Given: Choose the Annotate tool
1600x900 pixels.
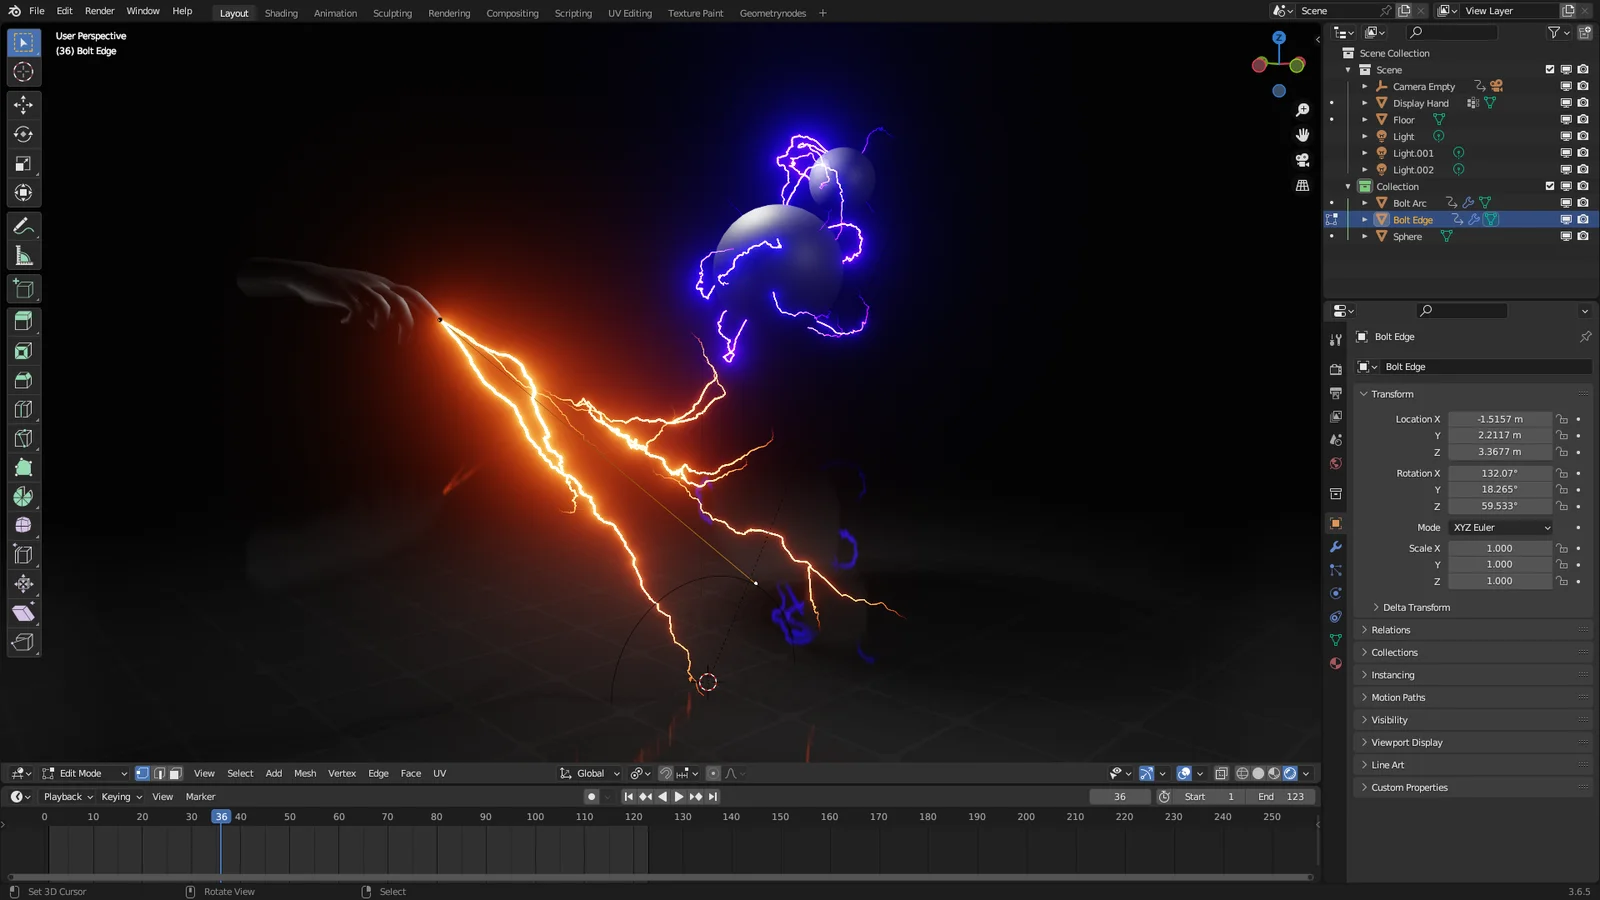Looking at the screenshot, I should point(23,225).
